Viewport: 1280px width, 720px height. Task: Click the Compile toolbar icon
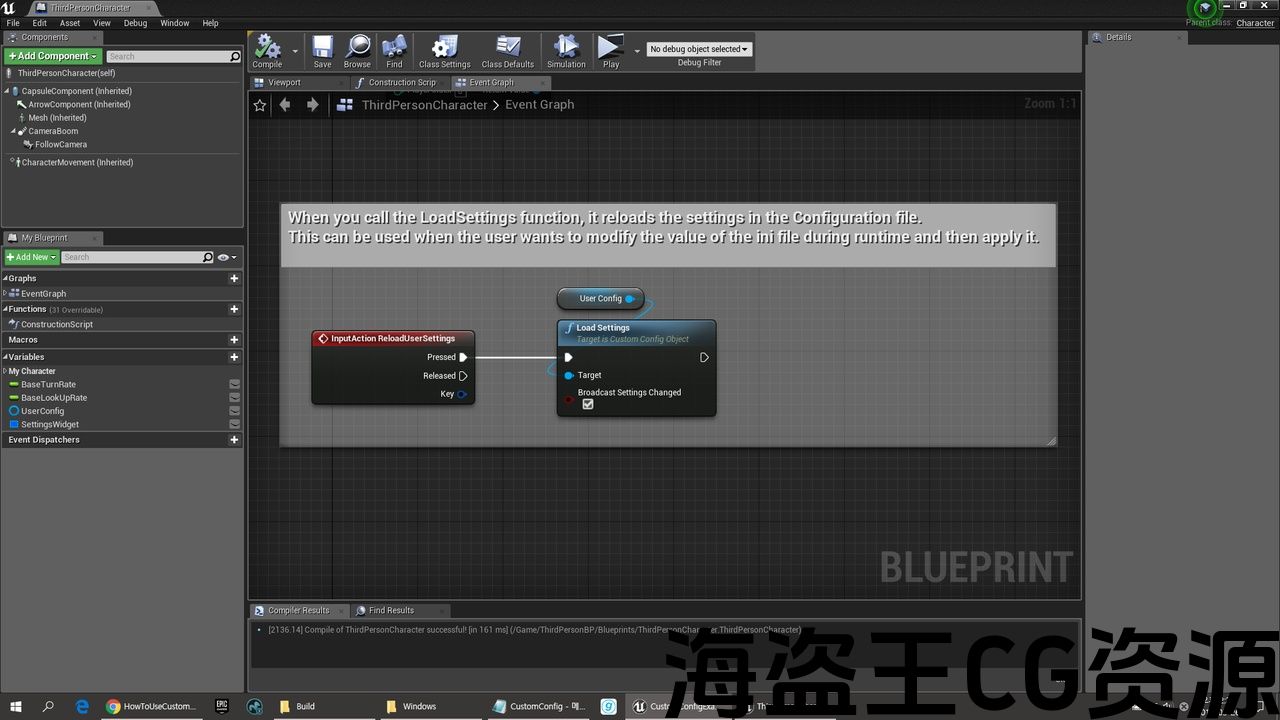[x=267, y=50]
